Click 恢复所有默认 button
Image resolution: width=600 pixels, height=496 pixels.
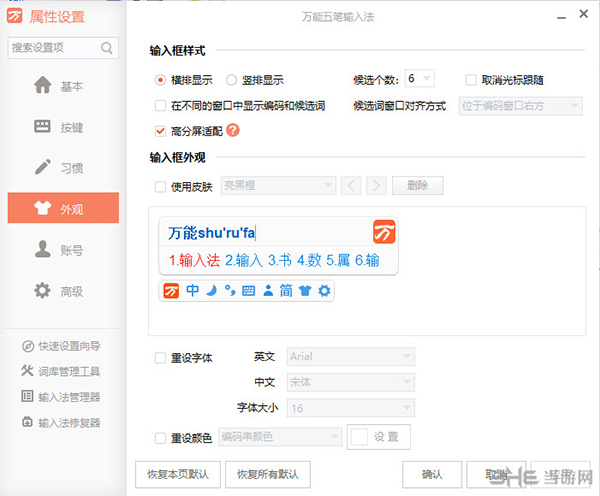(267, 475)
